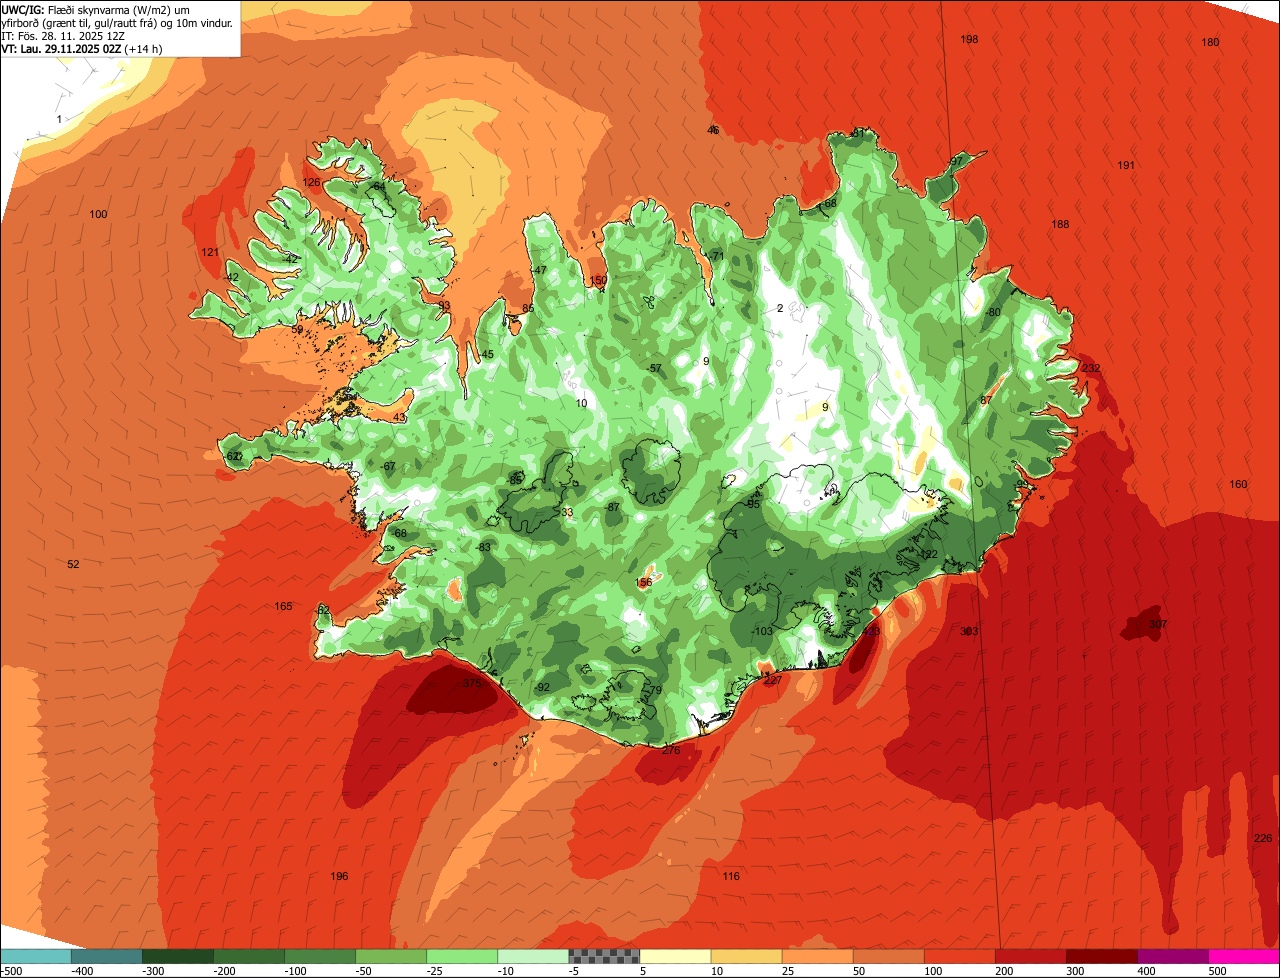Click the map value '307' in the dark red patch
Image resolution: width=1280 pixels, height=978 pixels.
(1158, 624)
